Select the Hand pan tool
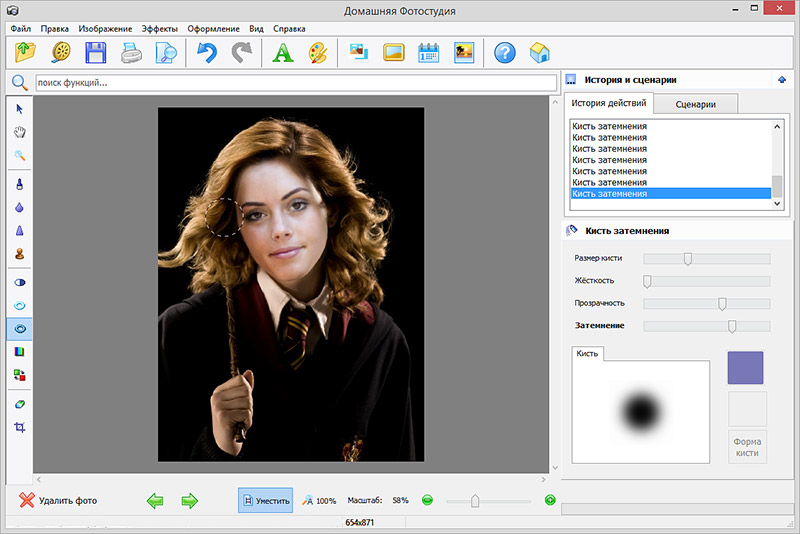The image size is (800, 534). click(x=19, y=132)
